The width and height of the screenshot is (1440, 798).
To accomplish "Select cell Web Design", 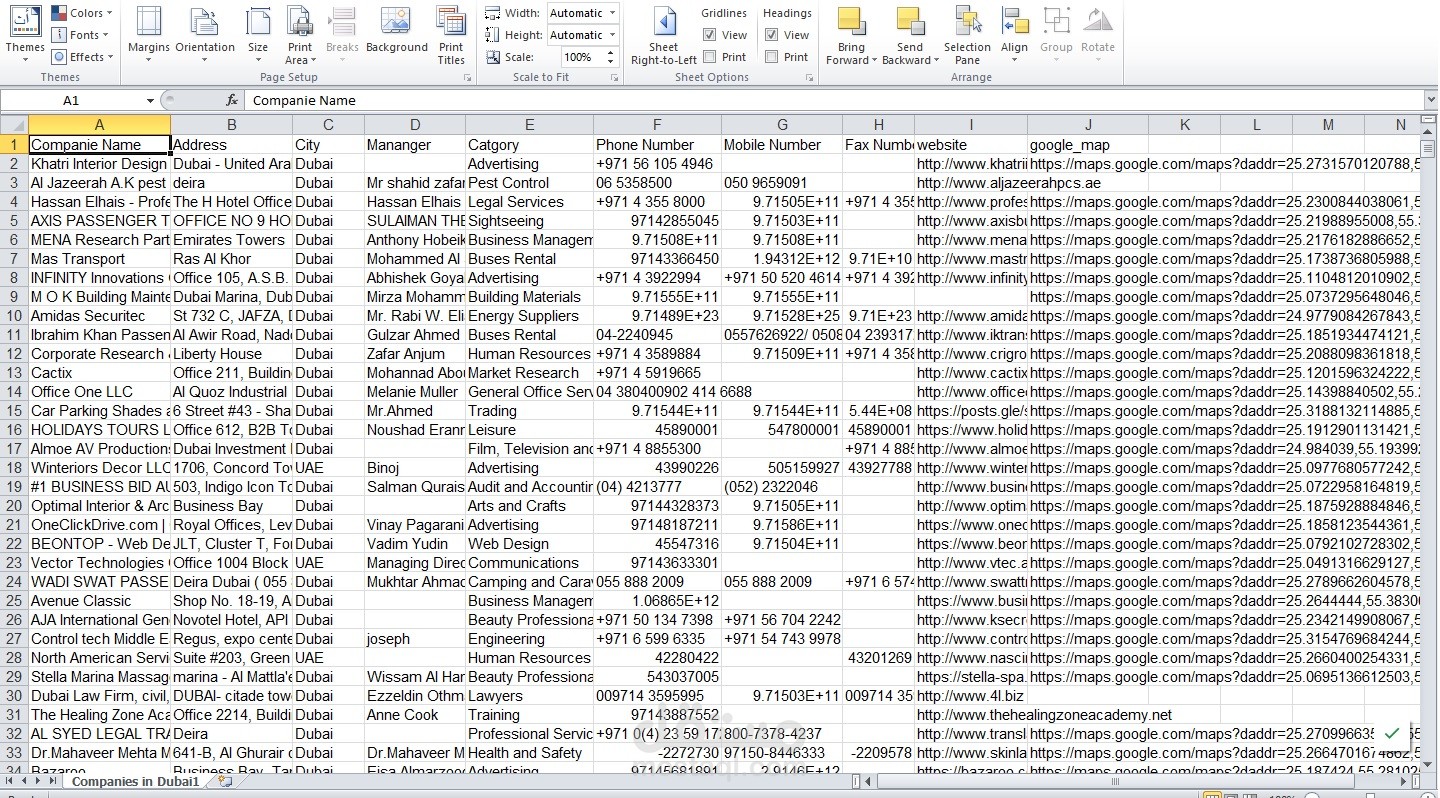I will [530, 544].
